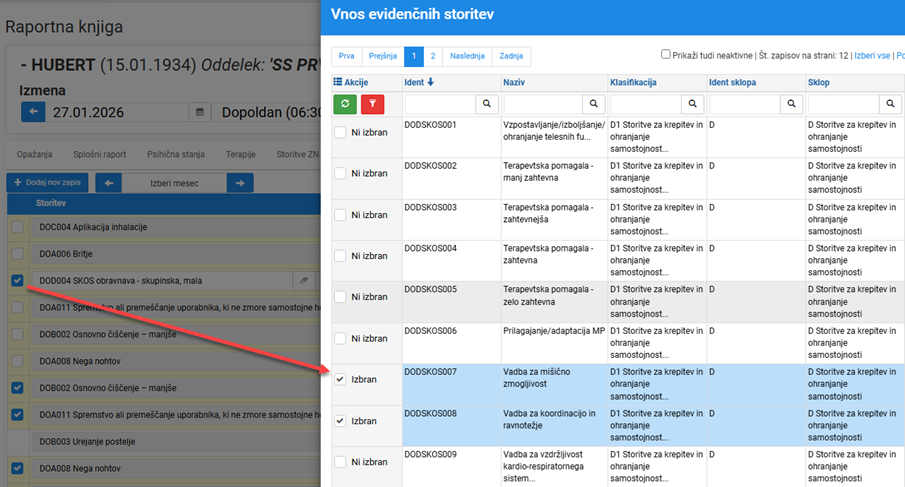Sort by the Naziv column header
The width and height of the screenshot is (905, 487).
pyautogui.click(x=514, y=82)
